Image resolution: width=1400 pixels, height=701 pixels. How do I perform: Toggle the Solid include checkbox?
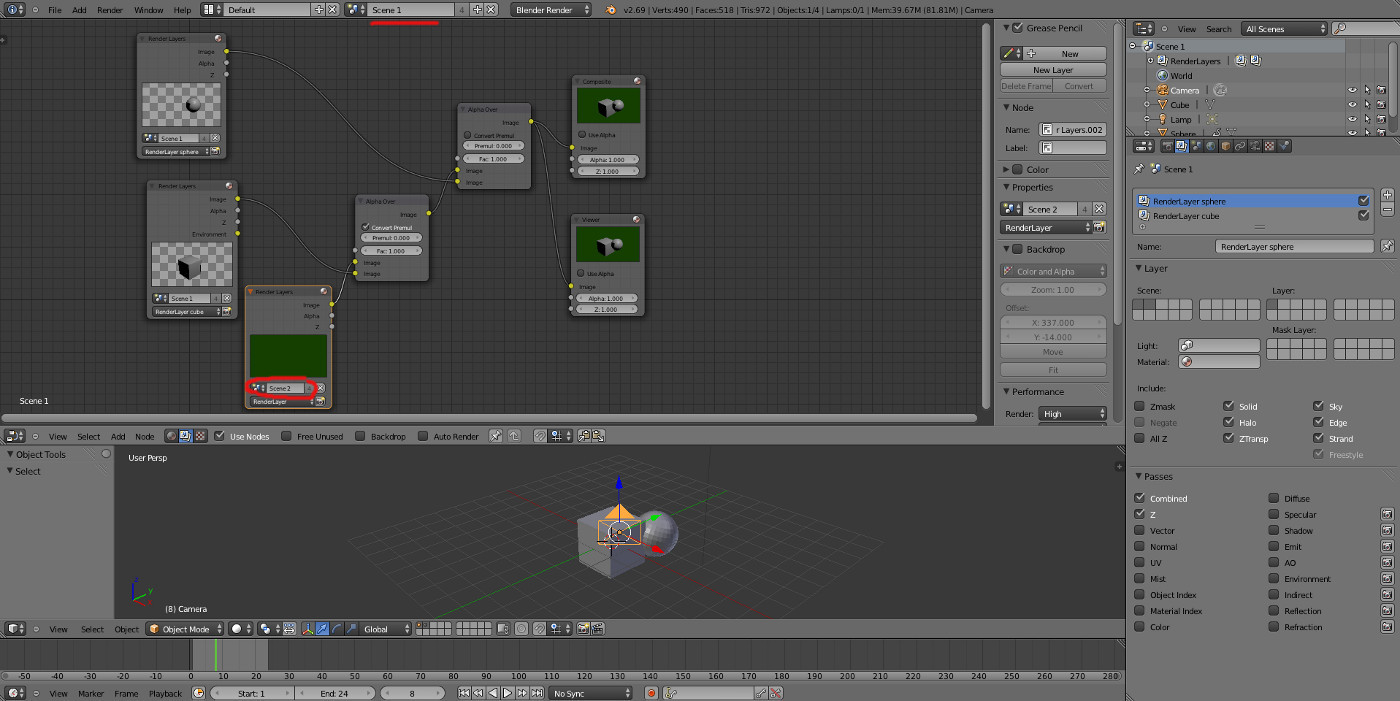(x=1228, y=407)
